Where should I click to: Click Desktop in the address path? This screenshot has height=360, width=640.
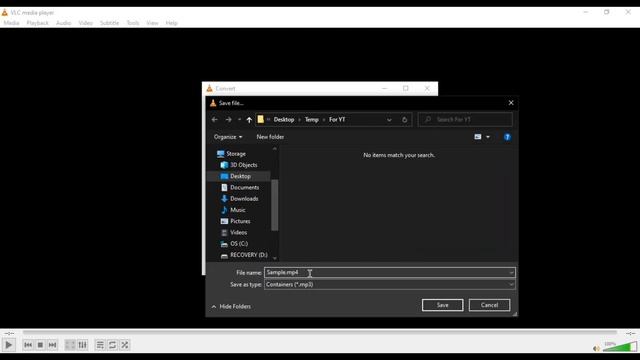click(x=284, y=120)
